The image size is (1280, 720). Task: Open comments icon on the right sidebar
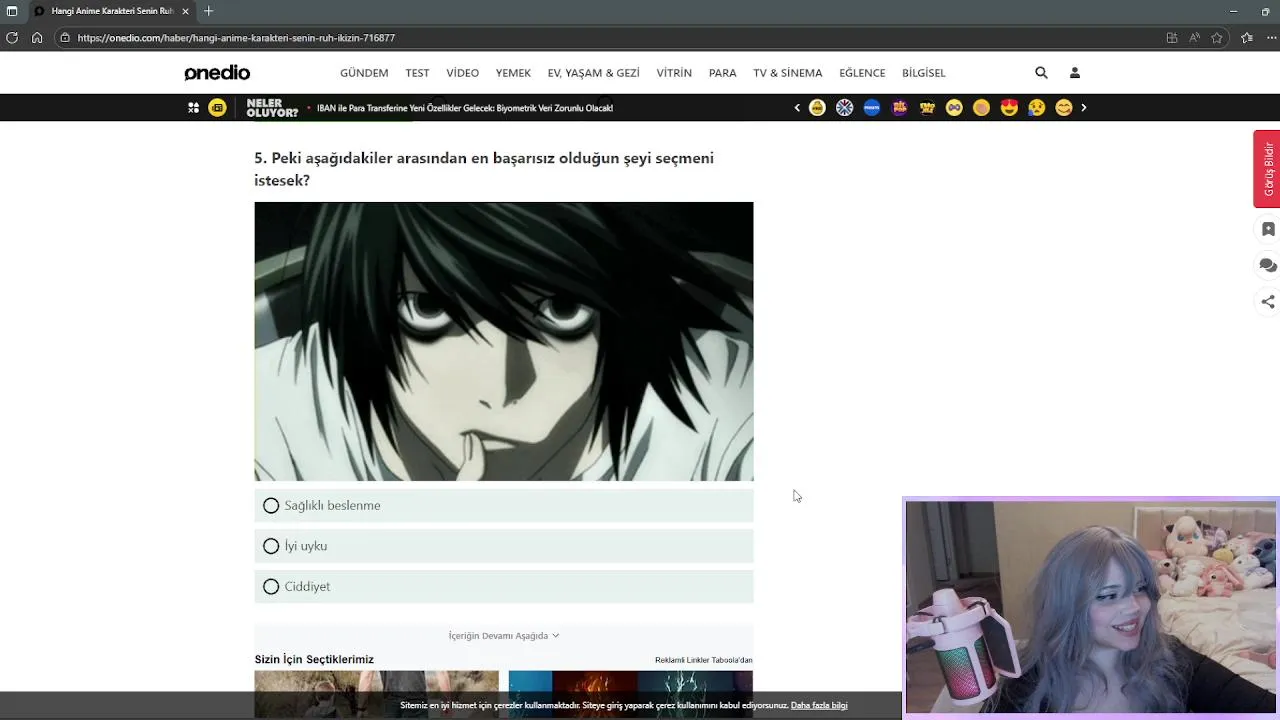(1268, 265)
